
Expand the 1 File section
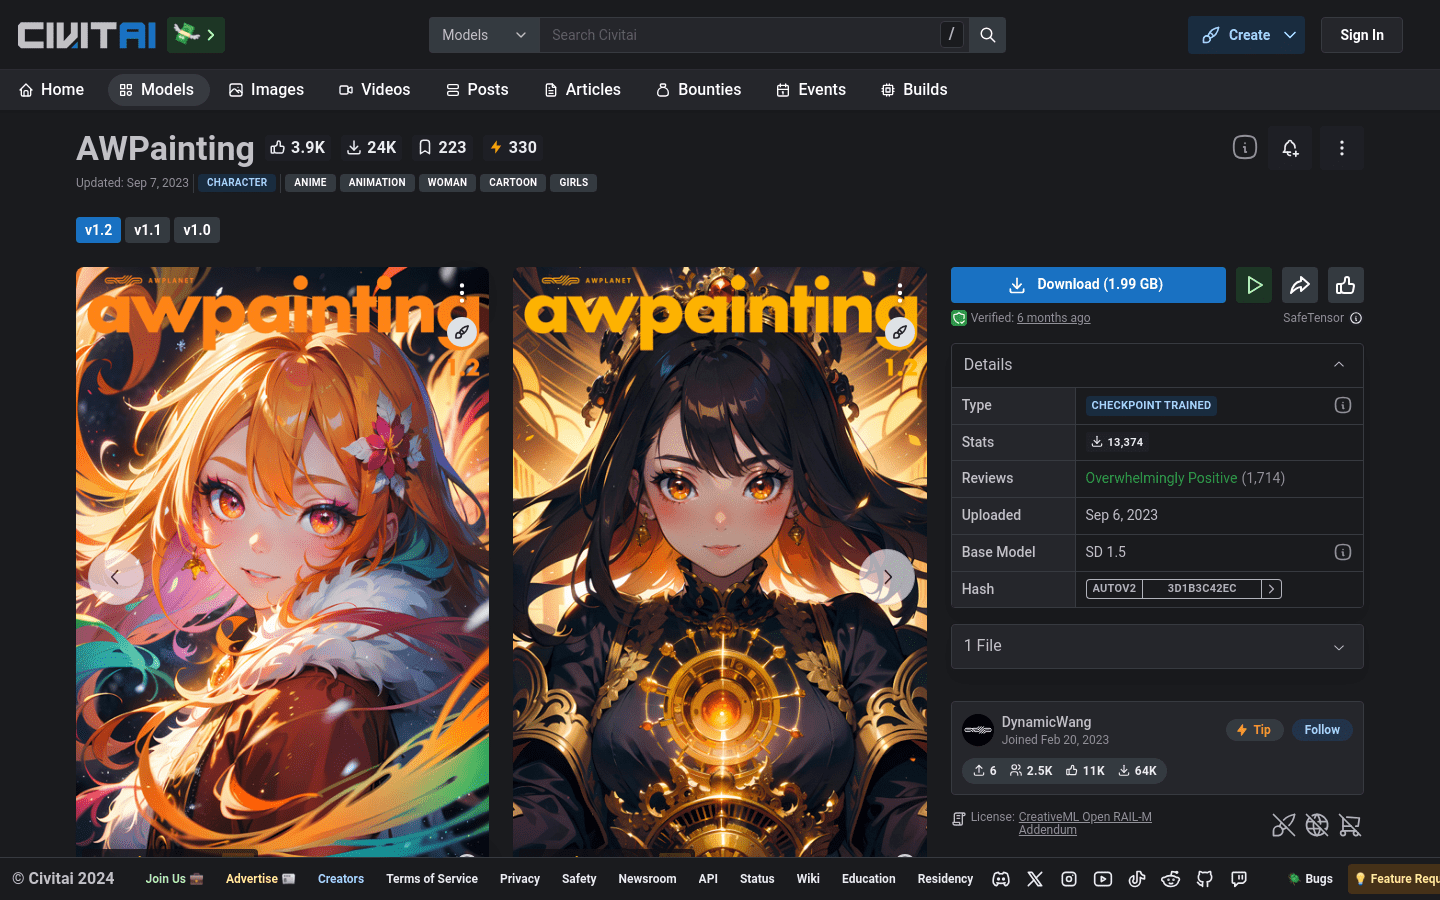1157,646
